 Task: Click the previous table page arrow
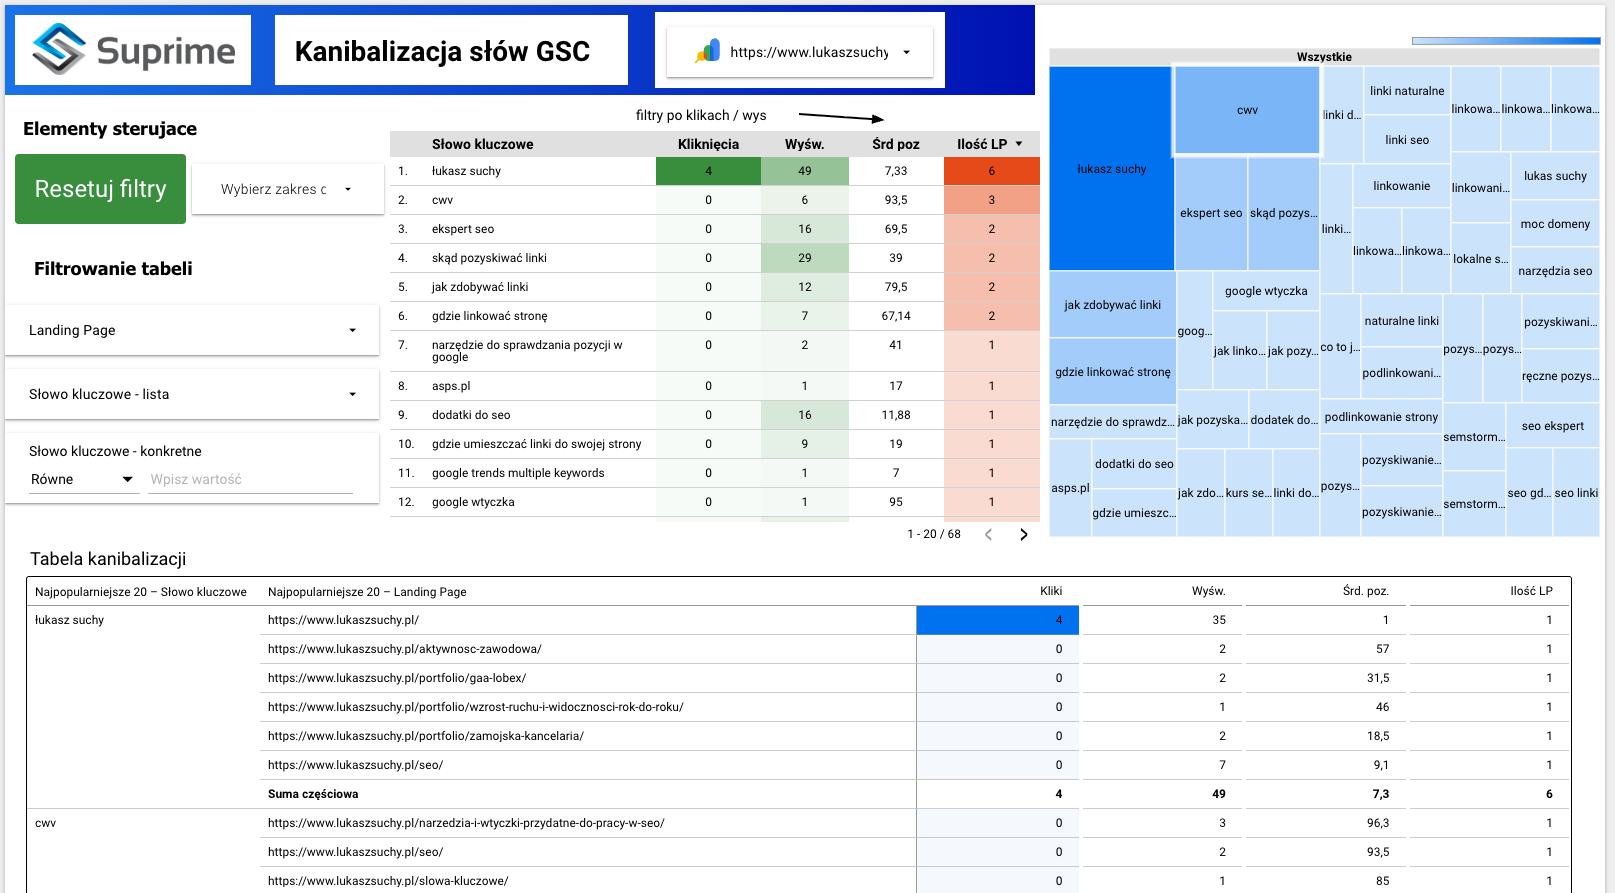(x=988, y=535)
